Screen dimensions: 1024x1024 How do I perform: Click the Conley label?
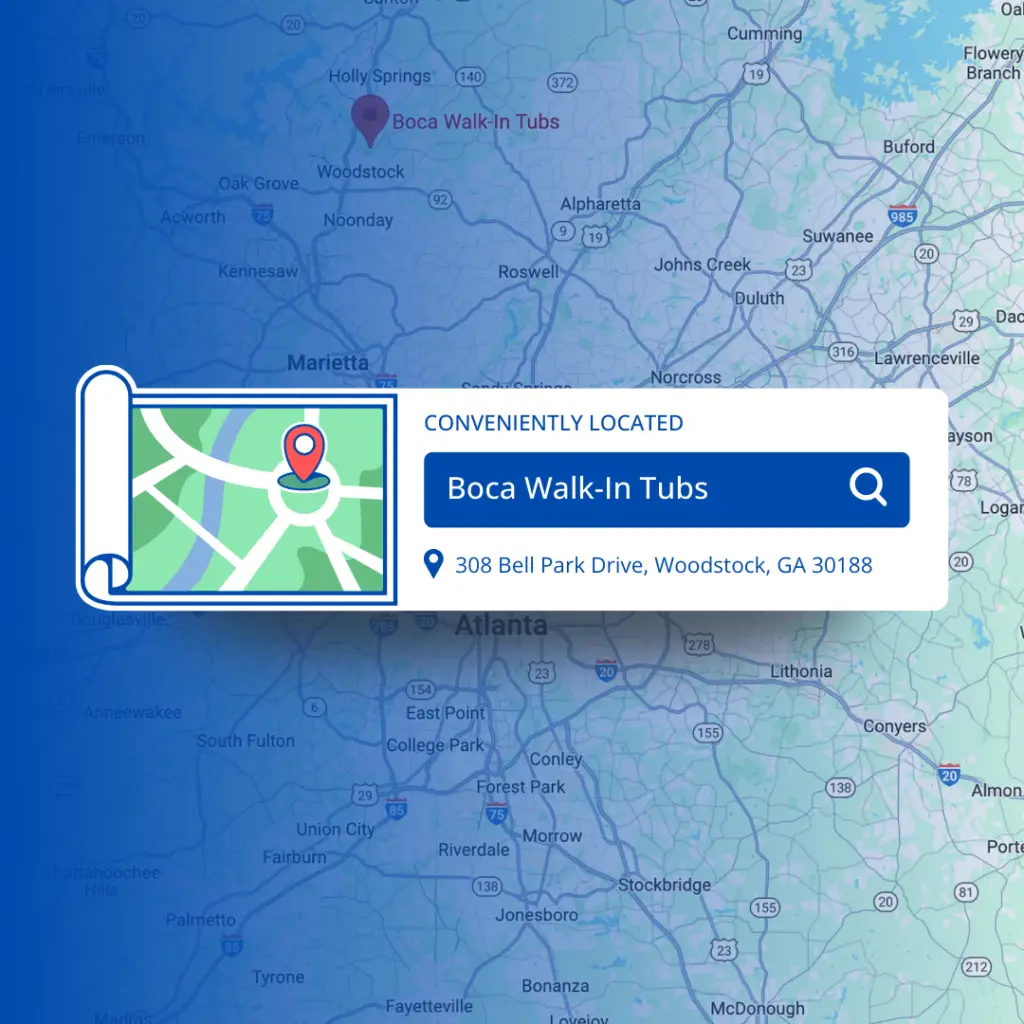(x=556, y=759)
